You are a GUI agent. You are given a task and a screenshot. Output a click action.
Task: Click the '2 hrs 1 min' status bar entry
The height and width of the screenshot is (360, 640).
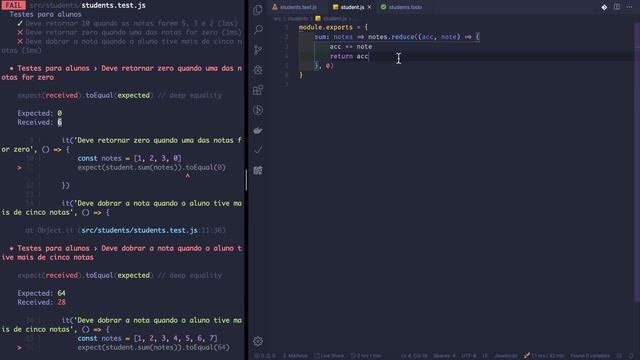coord(366,356)
